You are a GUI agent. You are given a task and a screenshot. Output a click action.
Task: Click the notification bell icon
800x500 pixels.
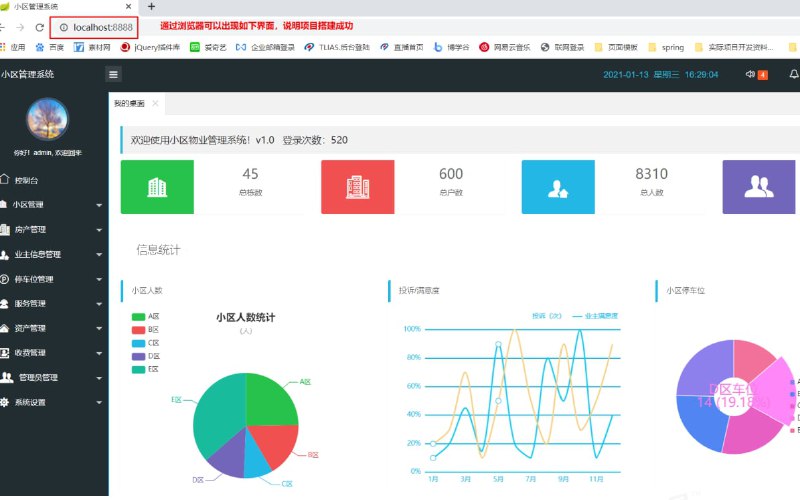[794, 74]
